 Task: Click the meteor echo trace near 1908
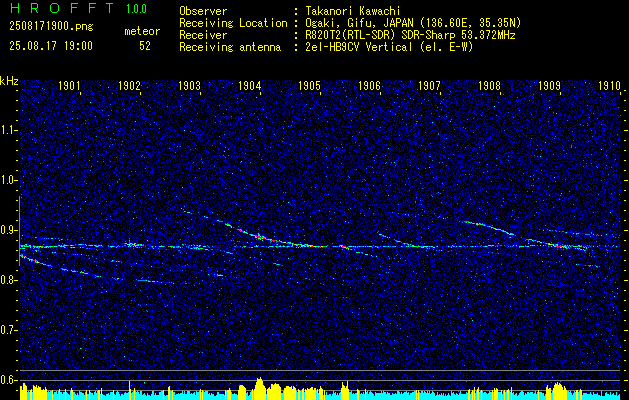click(x=488, y=227)
